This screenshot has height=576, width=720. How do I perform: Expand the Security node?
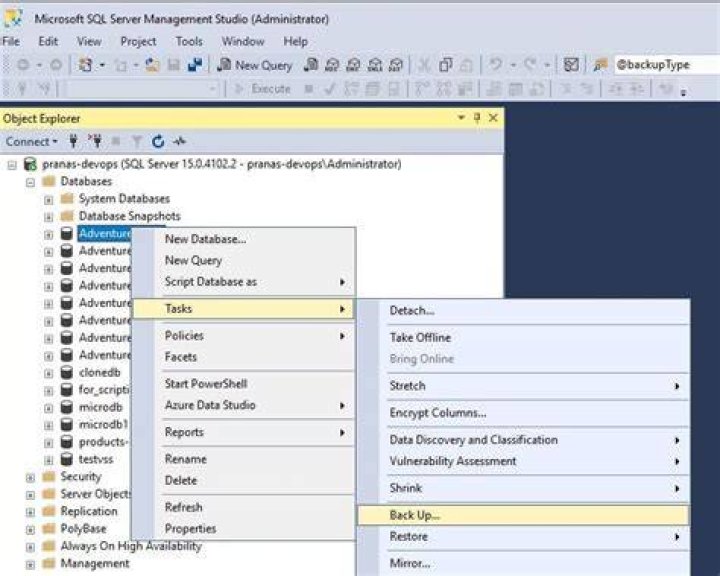click(30, 478)
